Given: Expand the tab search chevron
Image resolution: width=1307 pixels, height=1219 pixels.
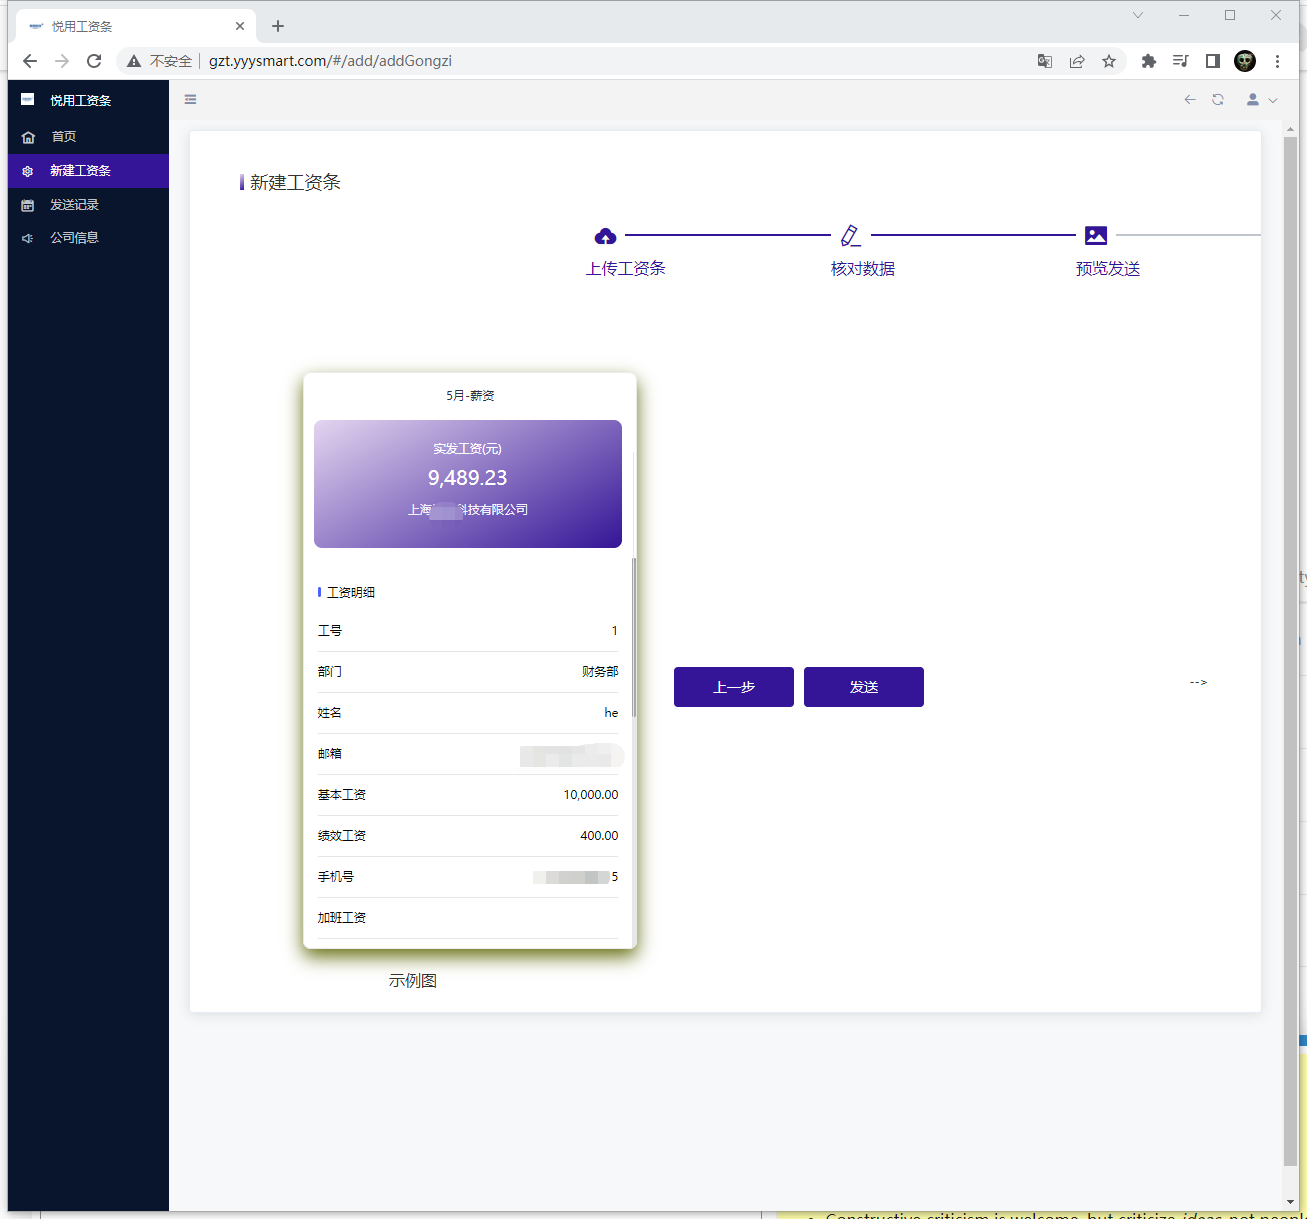Looking at the screenshot, I should pos(1138,15).
